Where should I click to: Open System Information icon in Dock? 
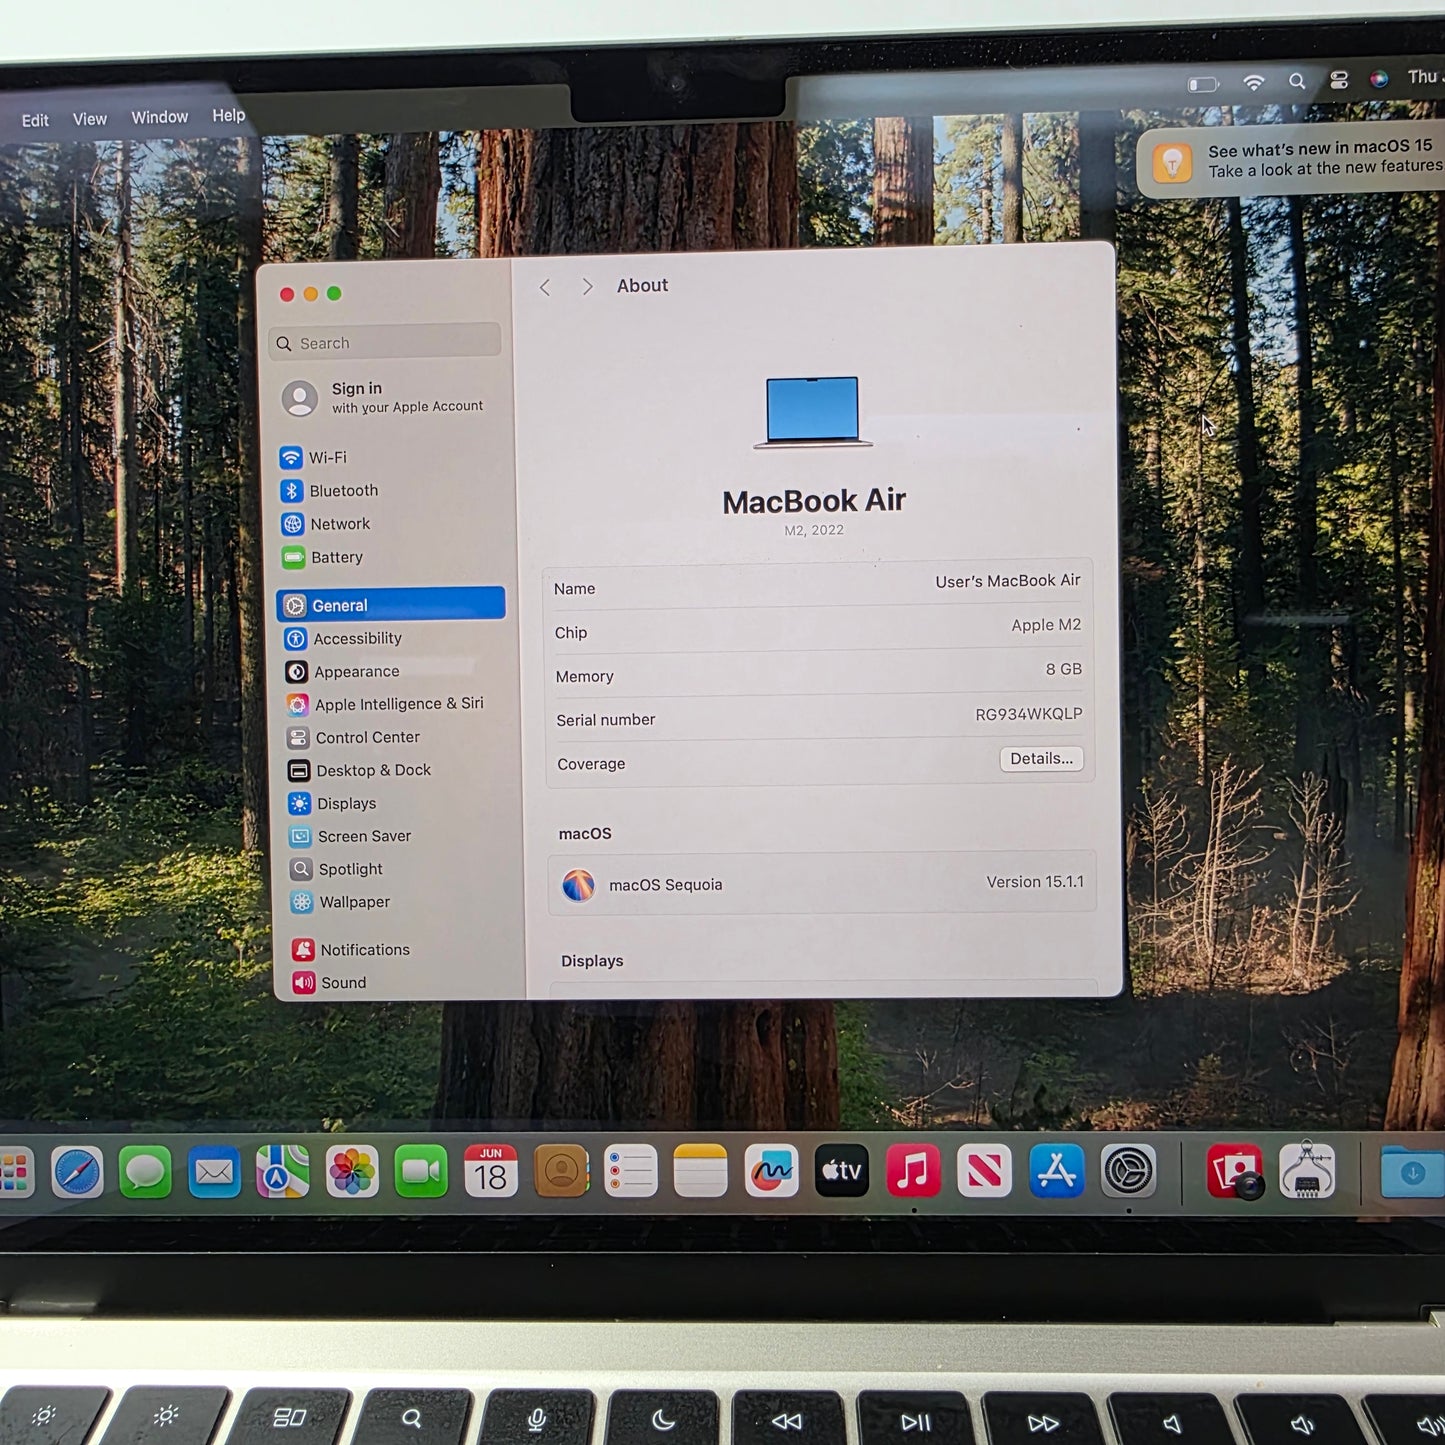pos(1307,1170)
